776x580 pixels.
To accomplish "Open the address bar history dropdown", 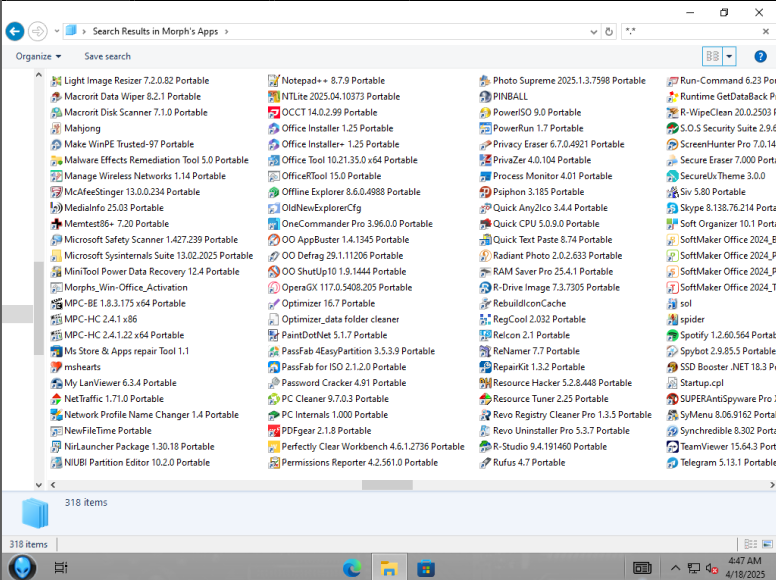I will (x=593, y=32).
